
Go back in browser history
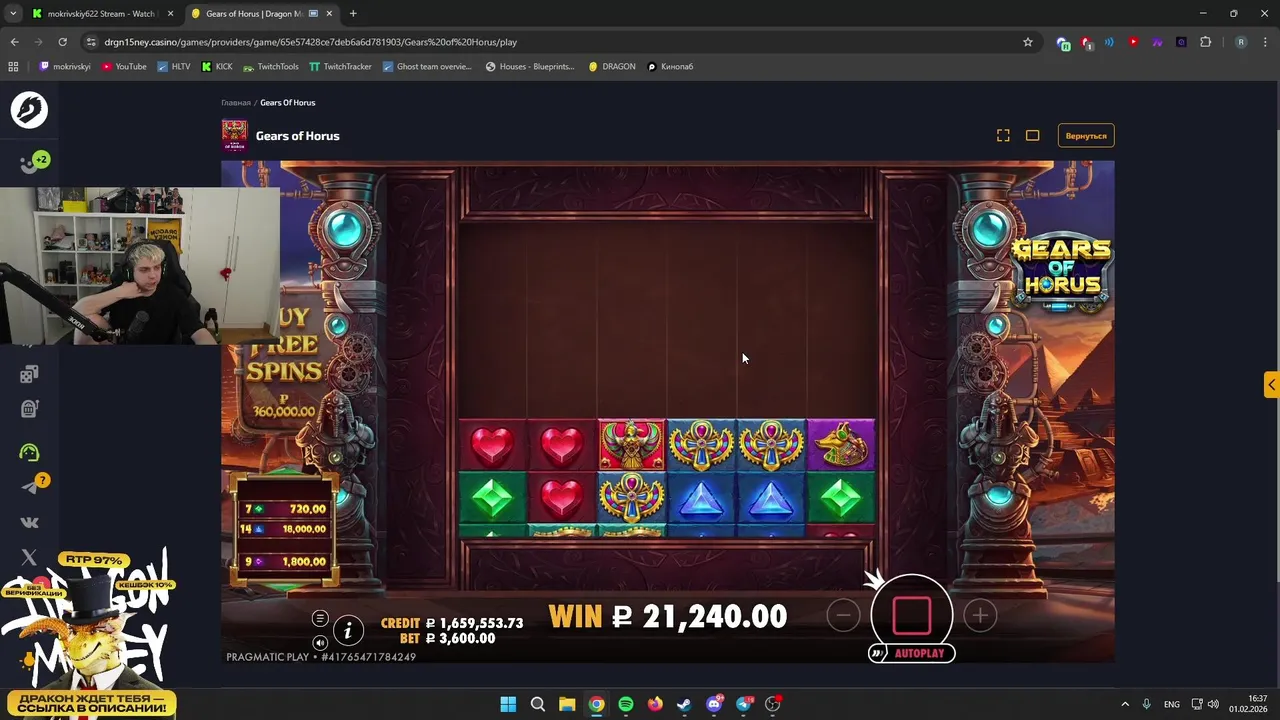coord(14,42)
